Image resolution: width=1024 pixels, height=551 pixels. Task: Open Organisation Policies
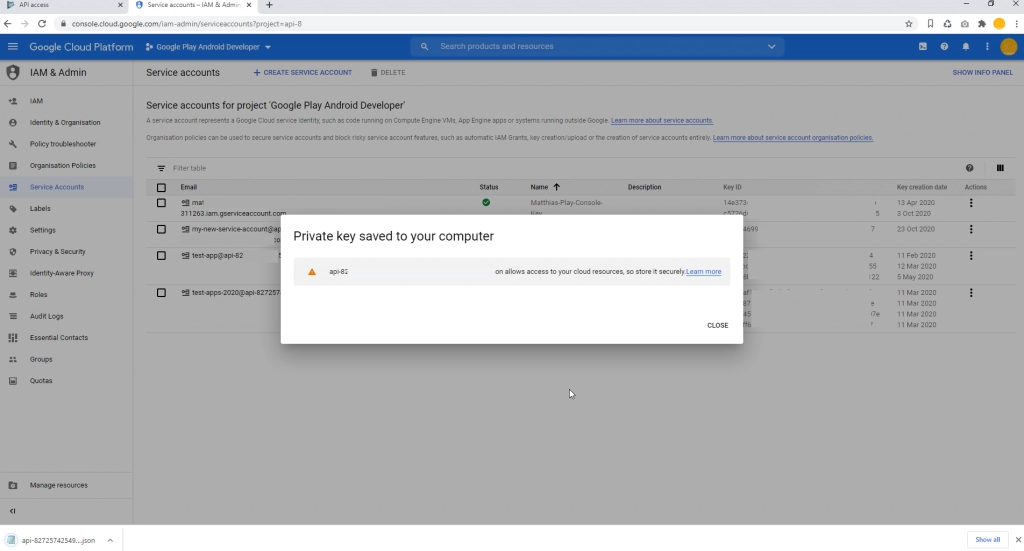63,166
